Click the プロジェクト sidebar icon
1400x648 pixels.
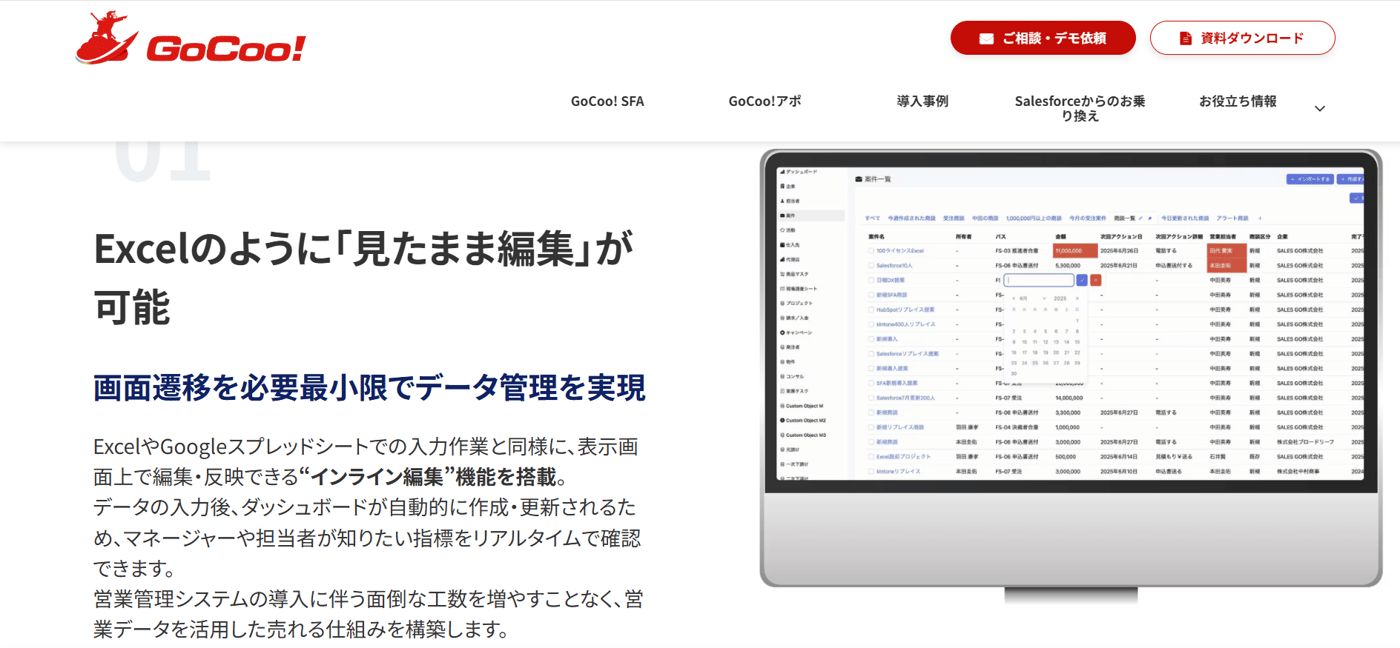782,303
